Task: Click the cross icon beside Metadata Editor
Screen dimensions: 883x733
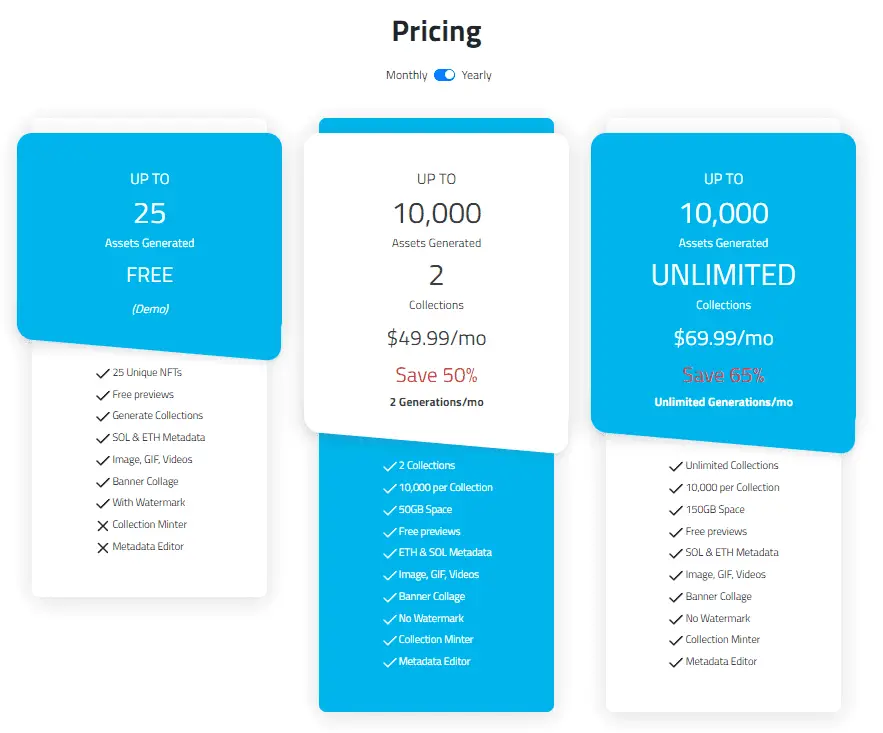Action: [x=102, y=547]
